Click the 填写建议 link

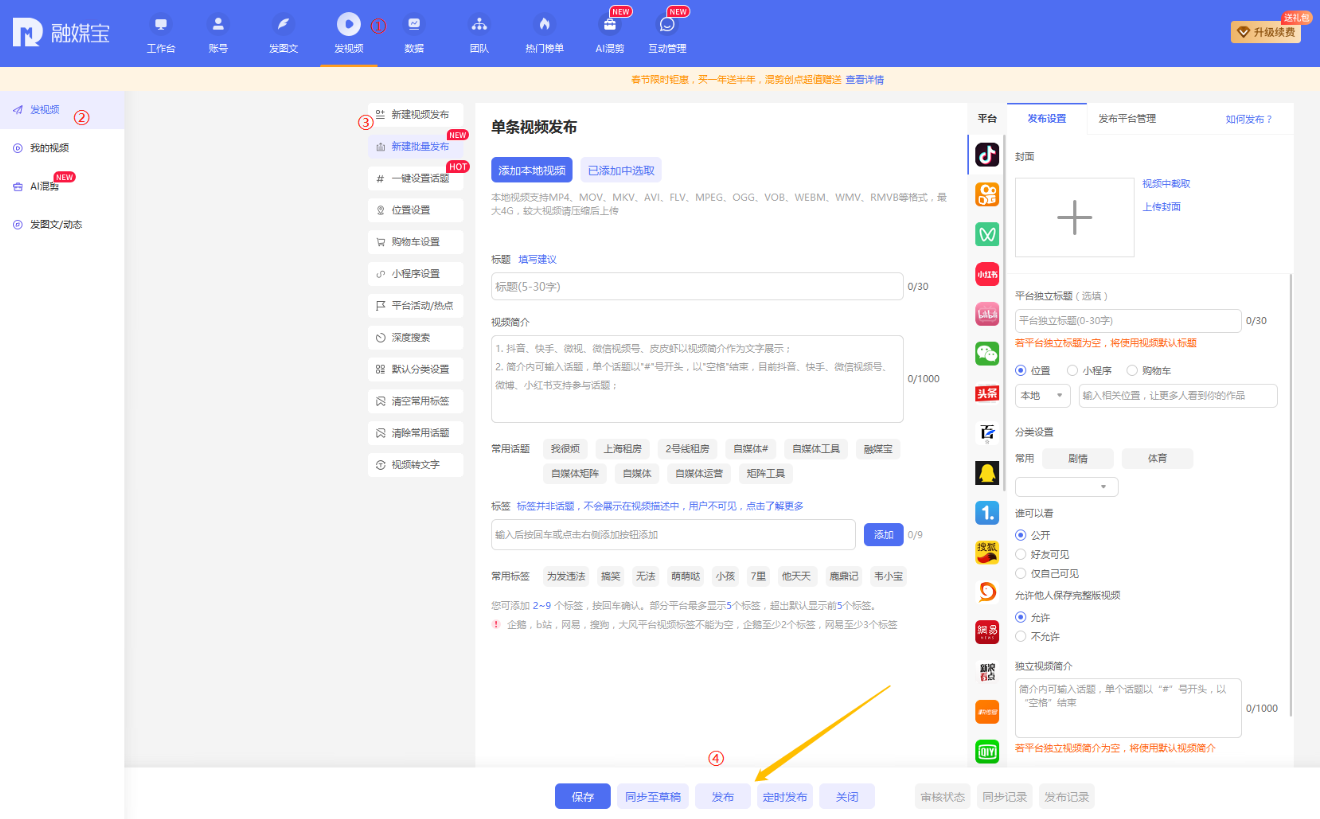tap(537, 260)
